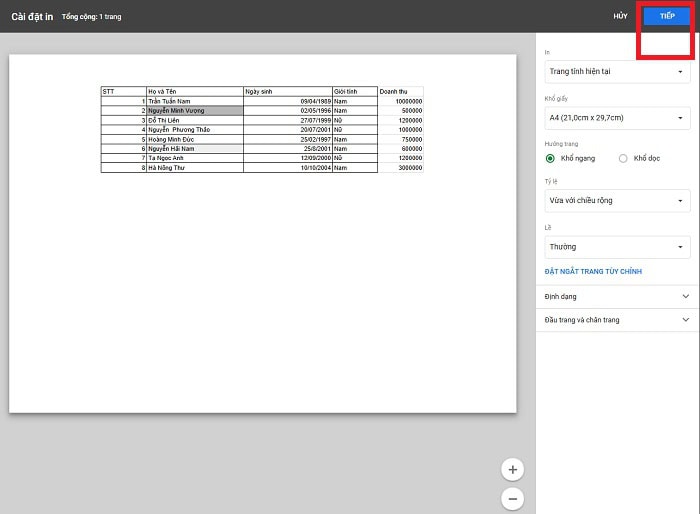Screen dimensions: 700x514
Task: Click the ĐẶT NGẮT TRANG TÙY CHỈNH link
Action: 593,271
